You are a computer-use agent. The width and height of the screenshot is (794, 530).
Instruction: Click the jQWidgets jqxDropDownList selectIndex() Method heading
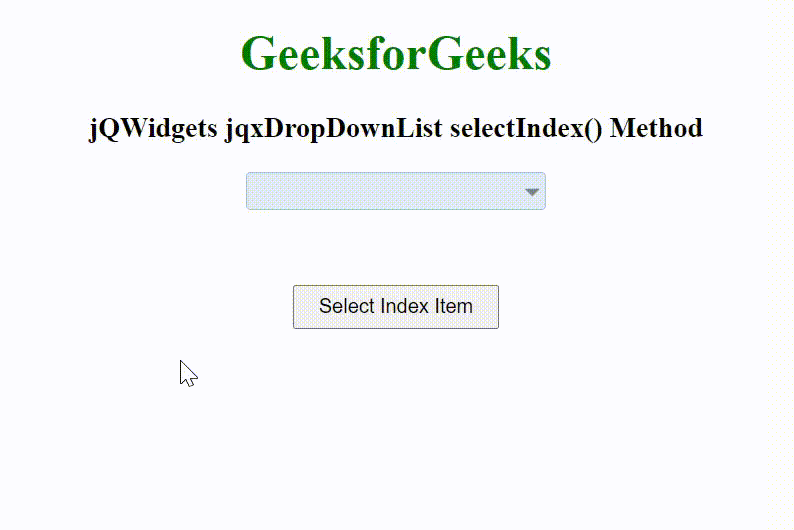tap(395, 129)
